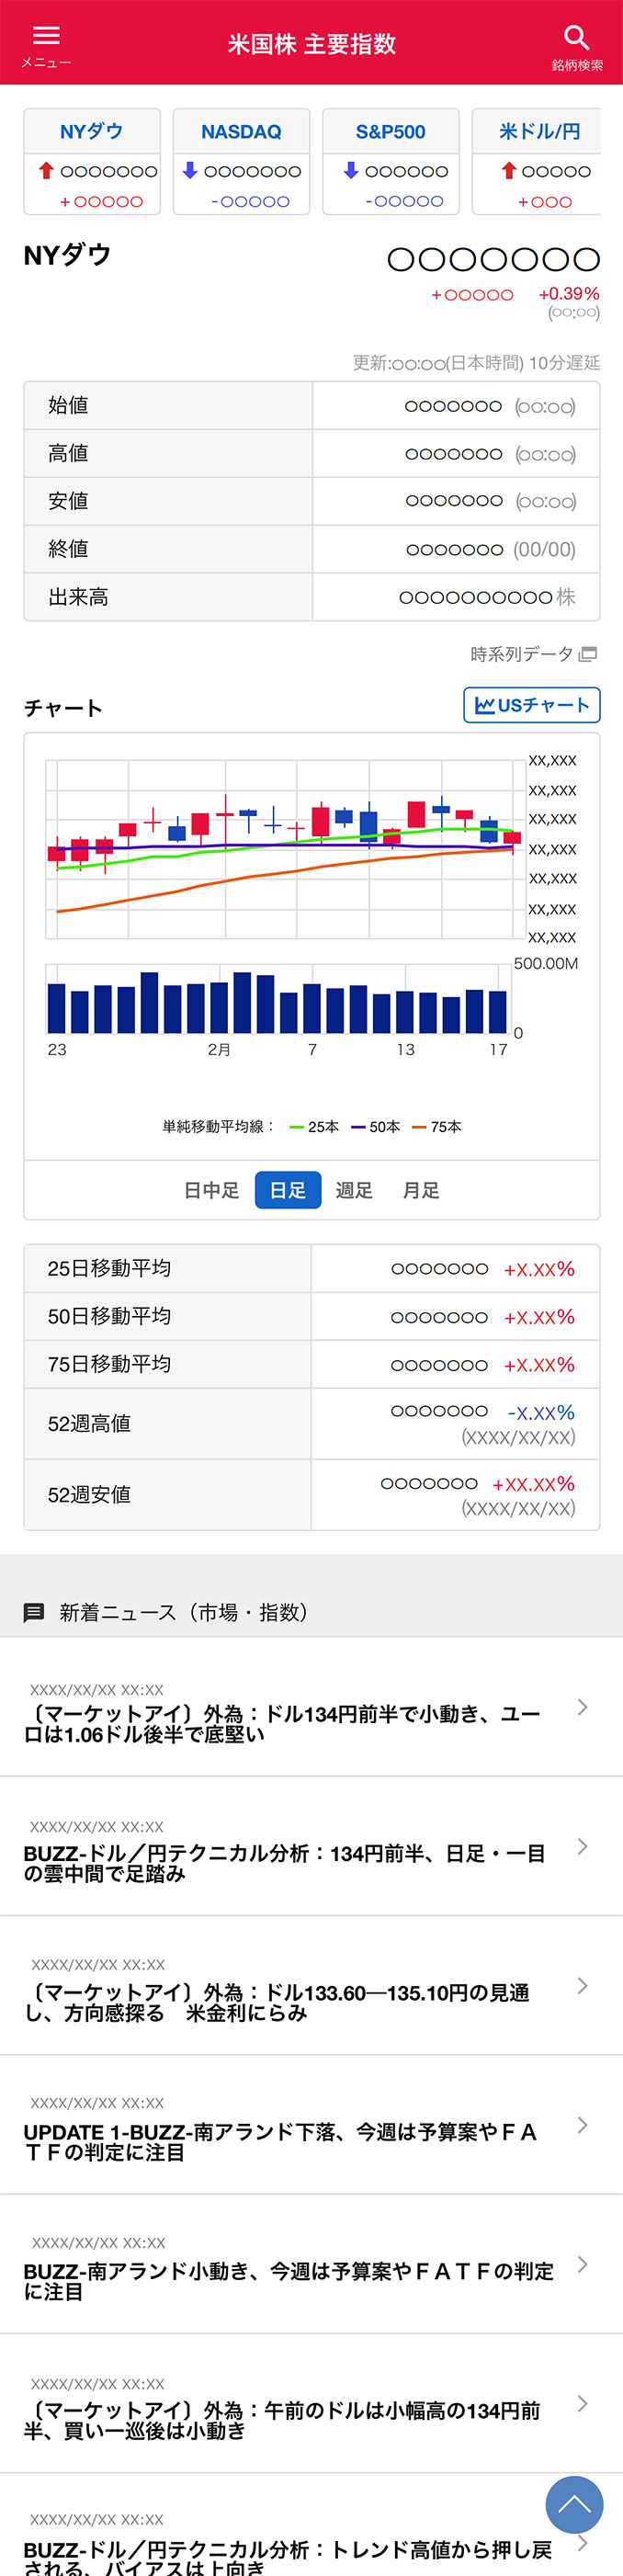Open the time series data link
This screenshot has height=2576, width=623.
[521, 654]
